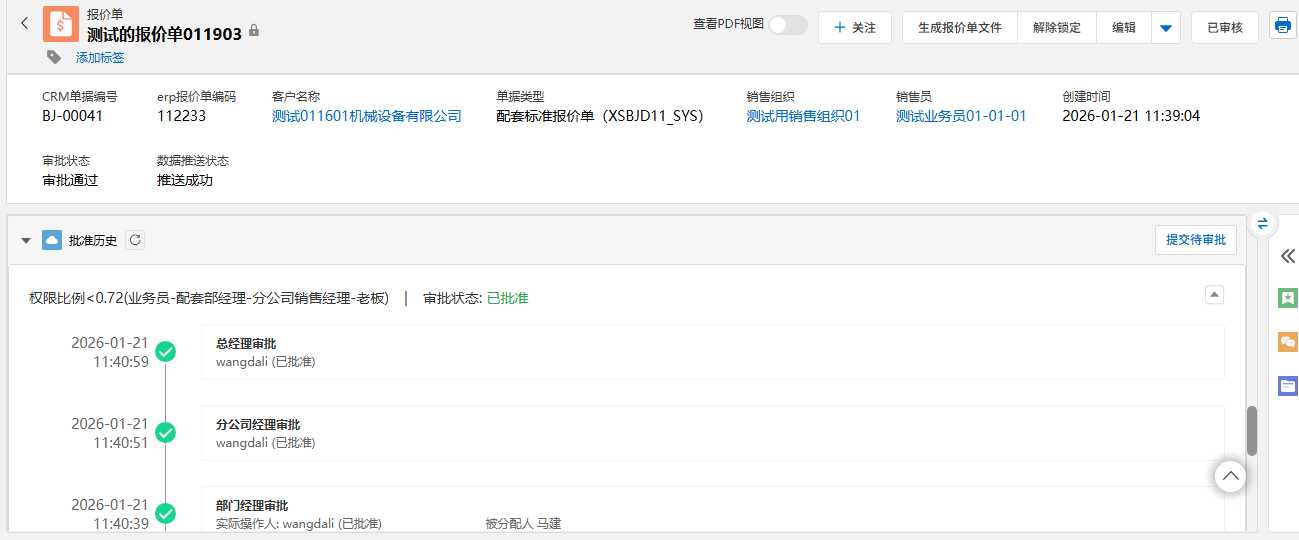Screen dimensions: 1299x540
Task: Expand the right sidebar with double chevron
Action: click(x=1287, y=256)
